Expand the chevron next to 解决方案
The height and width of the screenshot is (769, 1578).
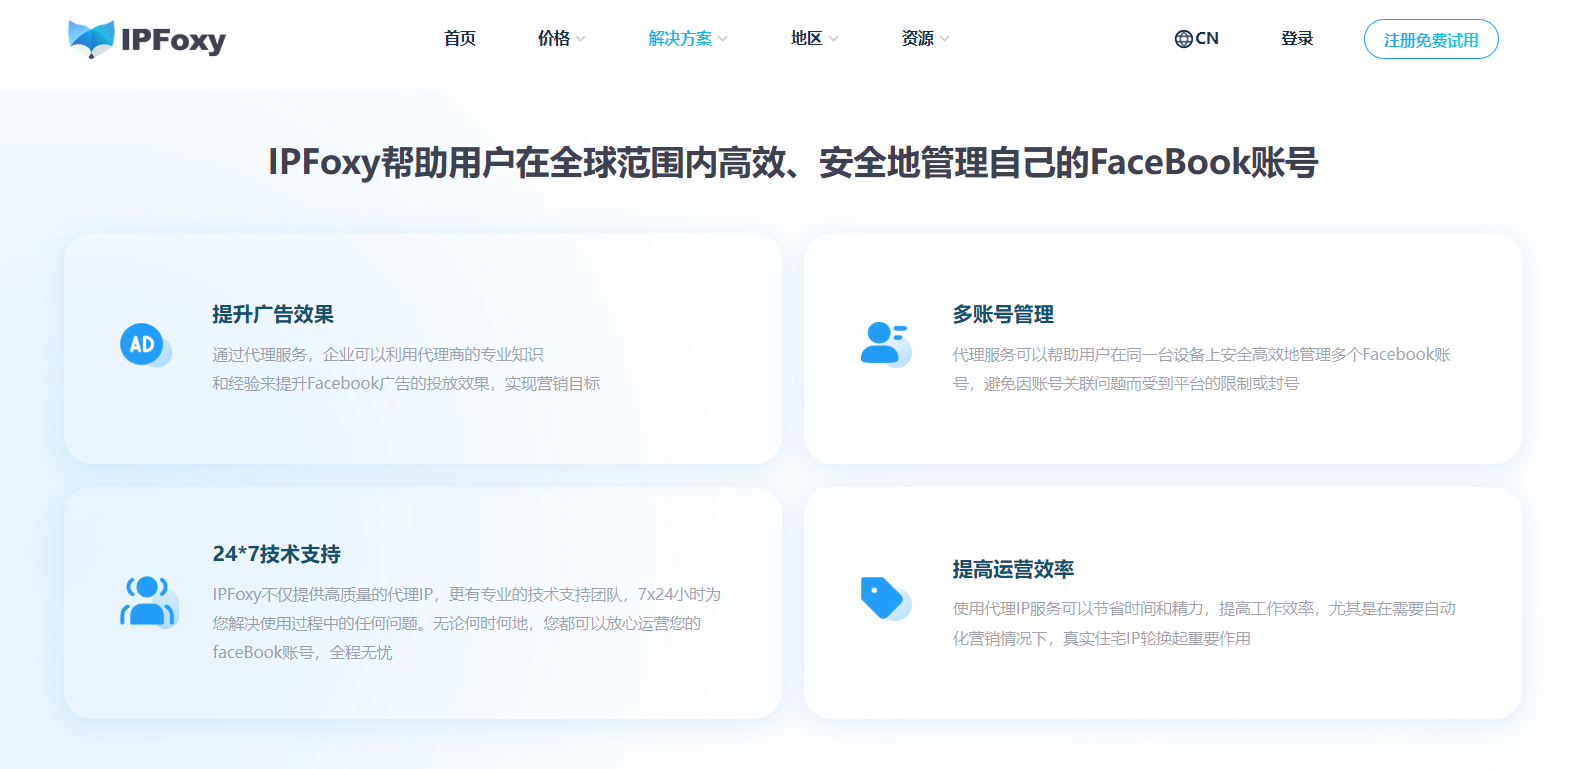(723, 39)
